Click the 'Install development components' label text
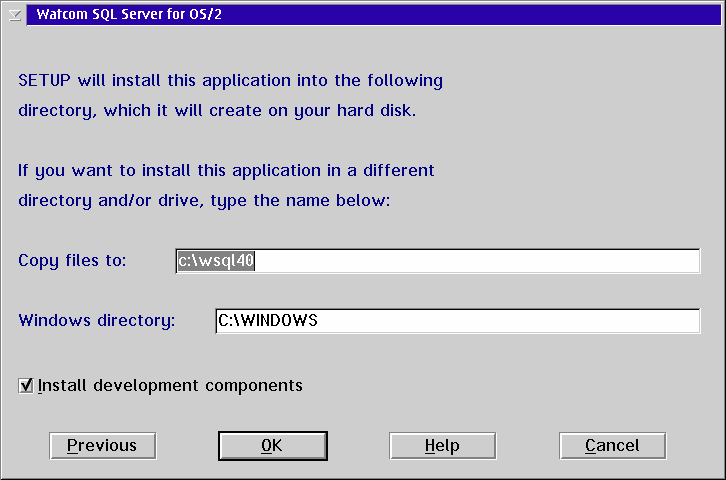The width and height of the screenshot is (726, 480). (170, 386)
